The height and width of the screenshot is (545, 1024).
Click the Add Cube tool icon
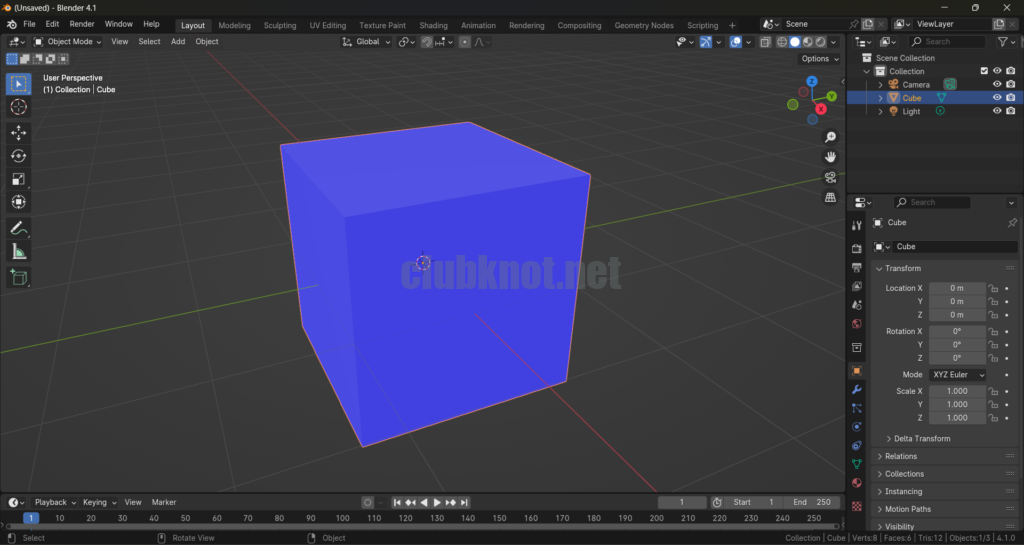pos(18,277)
